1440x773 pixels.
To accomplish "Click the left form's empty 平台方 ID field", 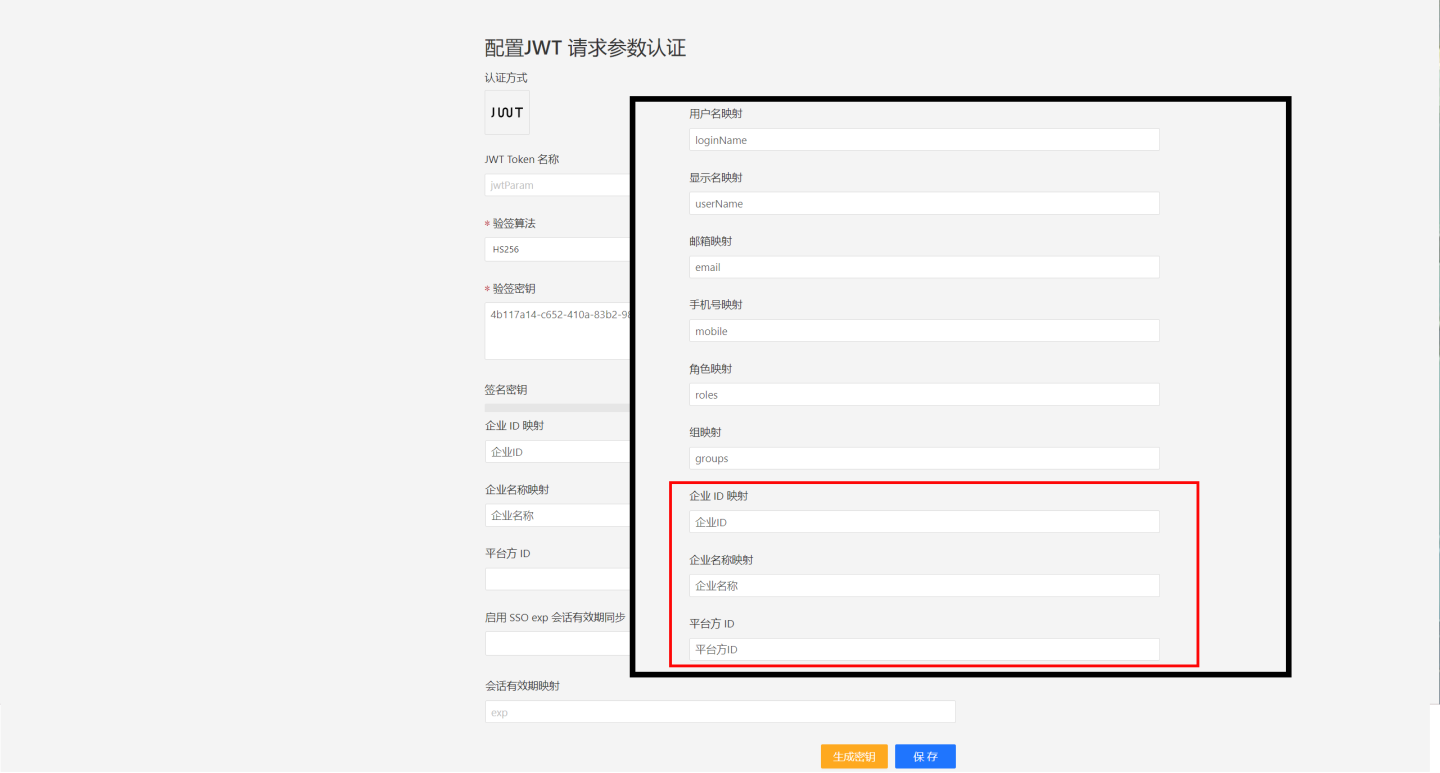I will coord(557,579).
